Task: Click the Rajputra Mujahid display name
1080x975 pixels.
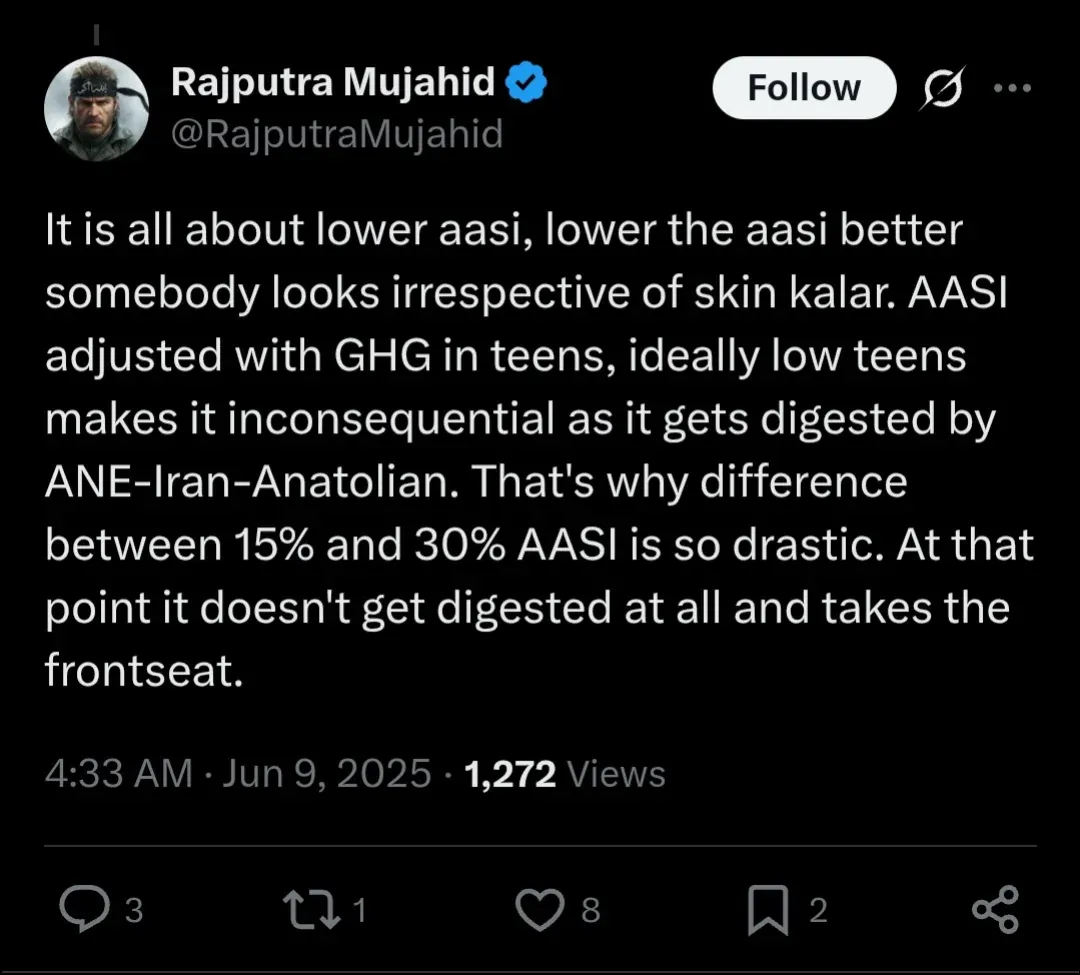Action: coord(334,84)
